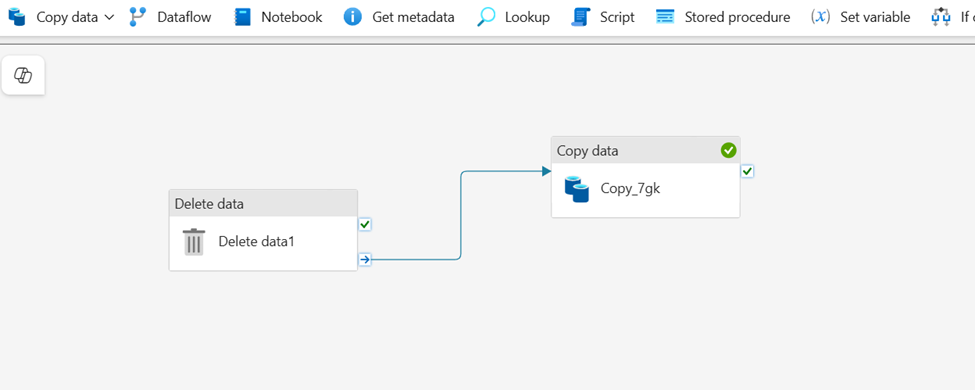Select the Lookup magnifier icon

[486, 17]
